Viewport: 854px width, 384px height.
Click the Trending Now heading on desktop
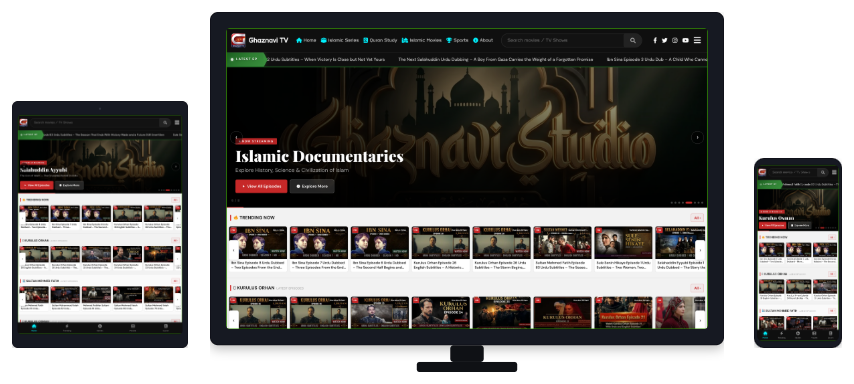tap(254, 217)
